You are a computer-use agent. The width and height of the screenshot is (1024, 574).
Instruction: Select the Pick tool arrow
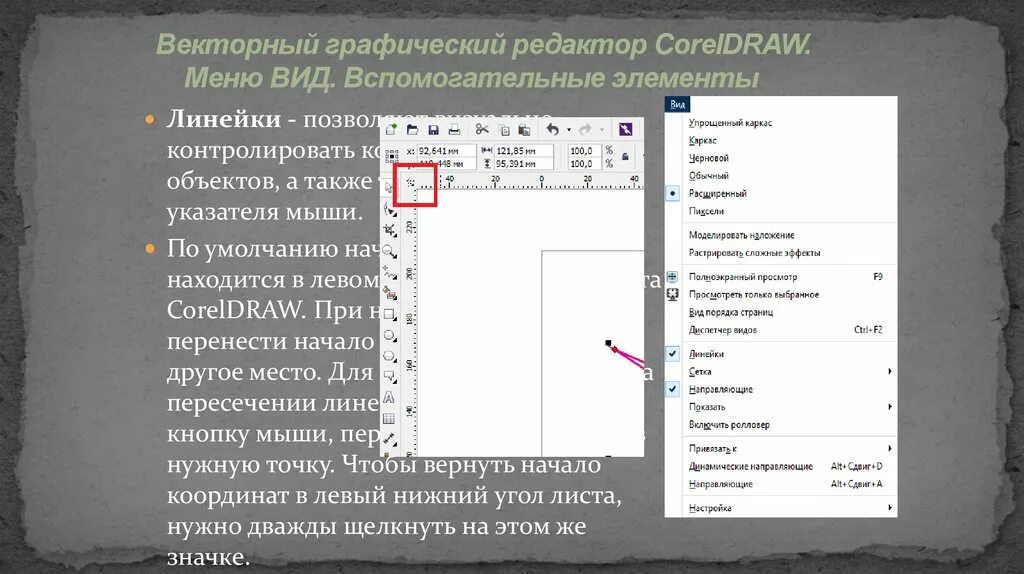click(389, 188)
